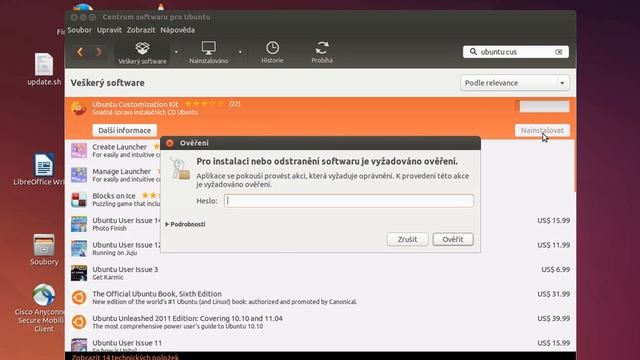Viewport: 640px width, 360px height.
Task: Click the Veškerý software heading
Action: tap(107, 83)
